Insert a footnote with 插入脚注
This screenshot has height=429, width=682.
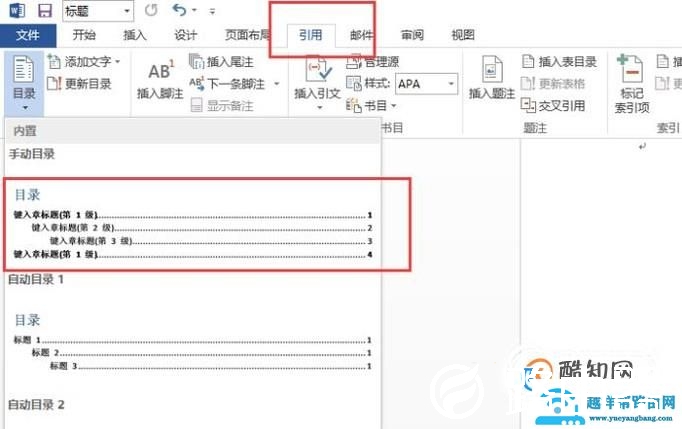[x=160, y=79]
